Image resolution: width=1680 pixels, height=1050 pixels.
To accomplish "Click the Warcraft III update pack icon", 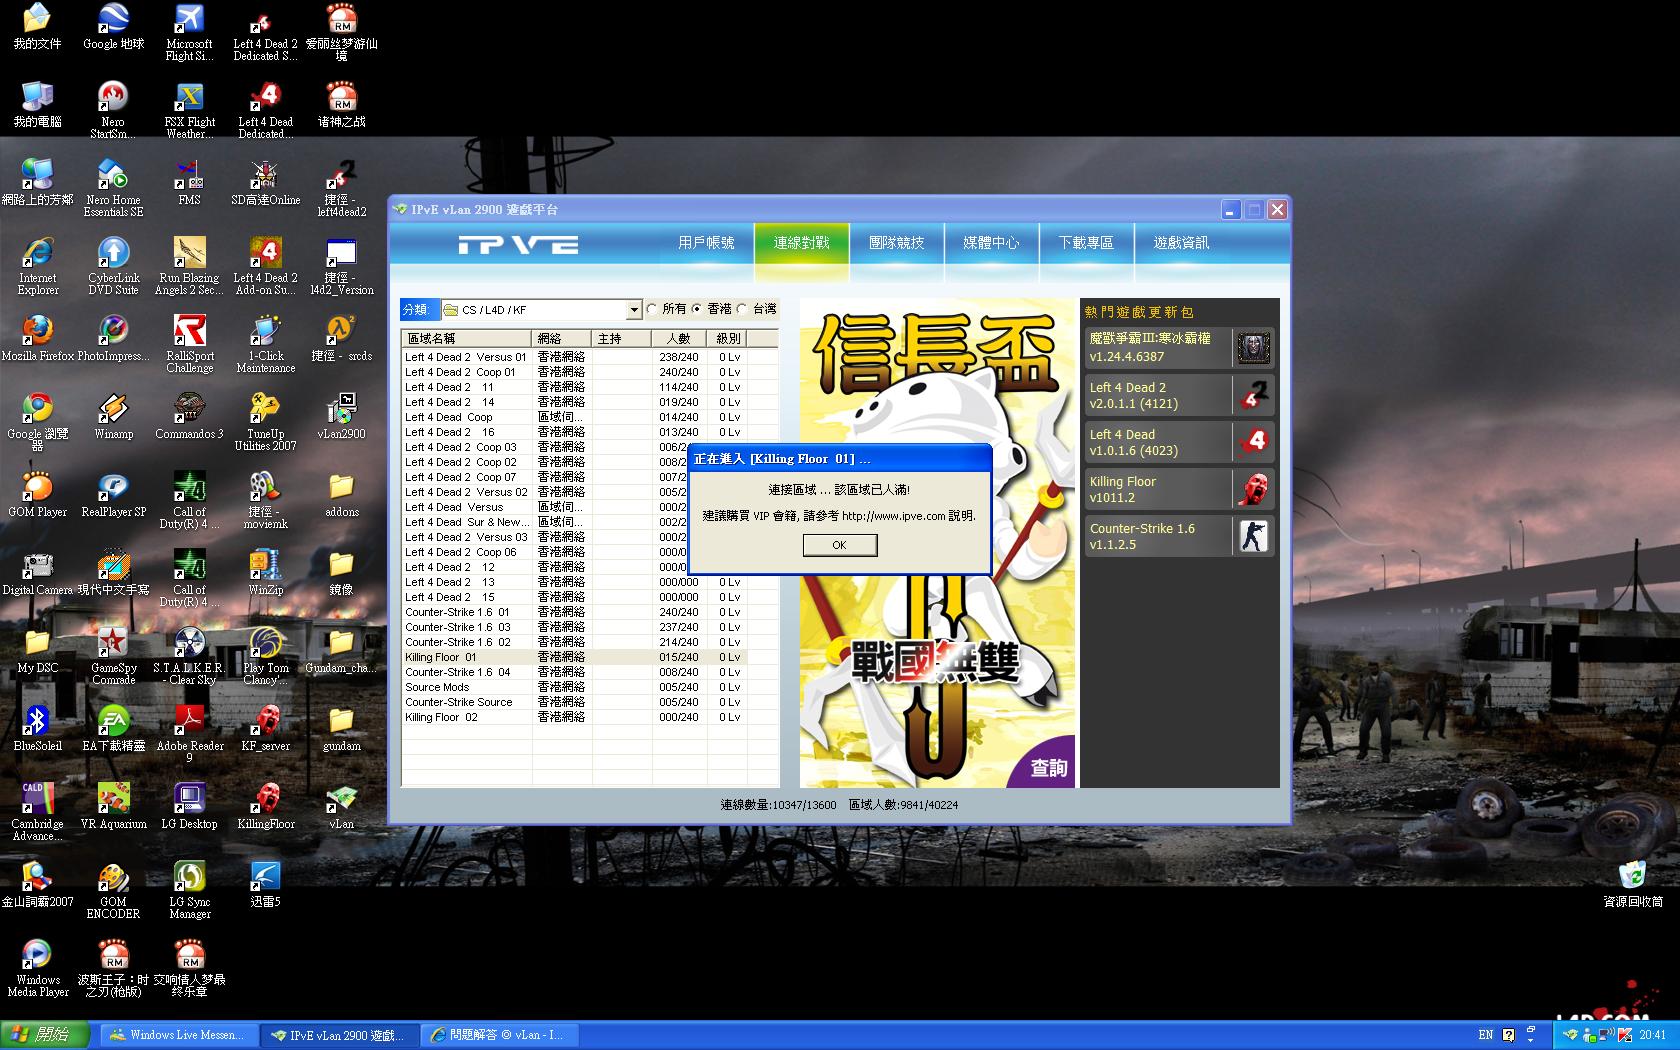I will 1253,348.
